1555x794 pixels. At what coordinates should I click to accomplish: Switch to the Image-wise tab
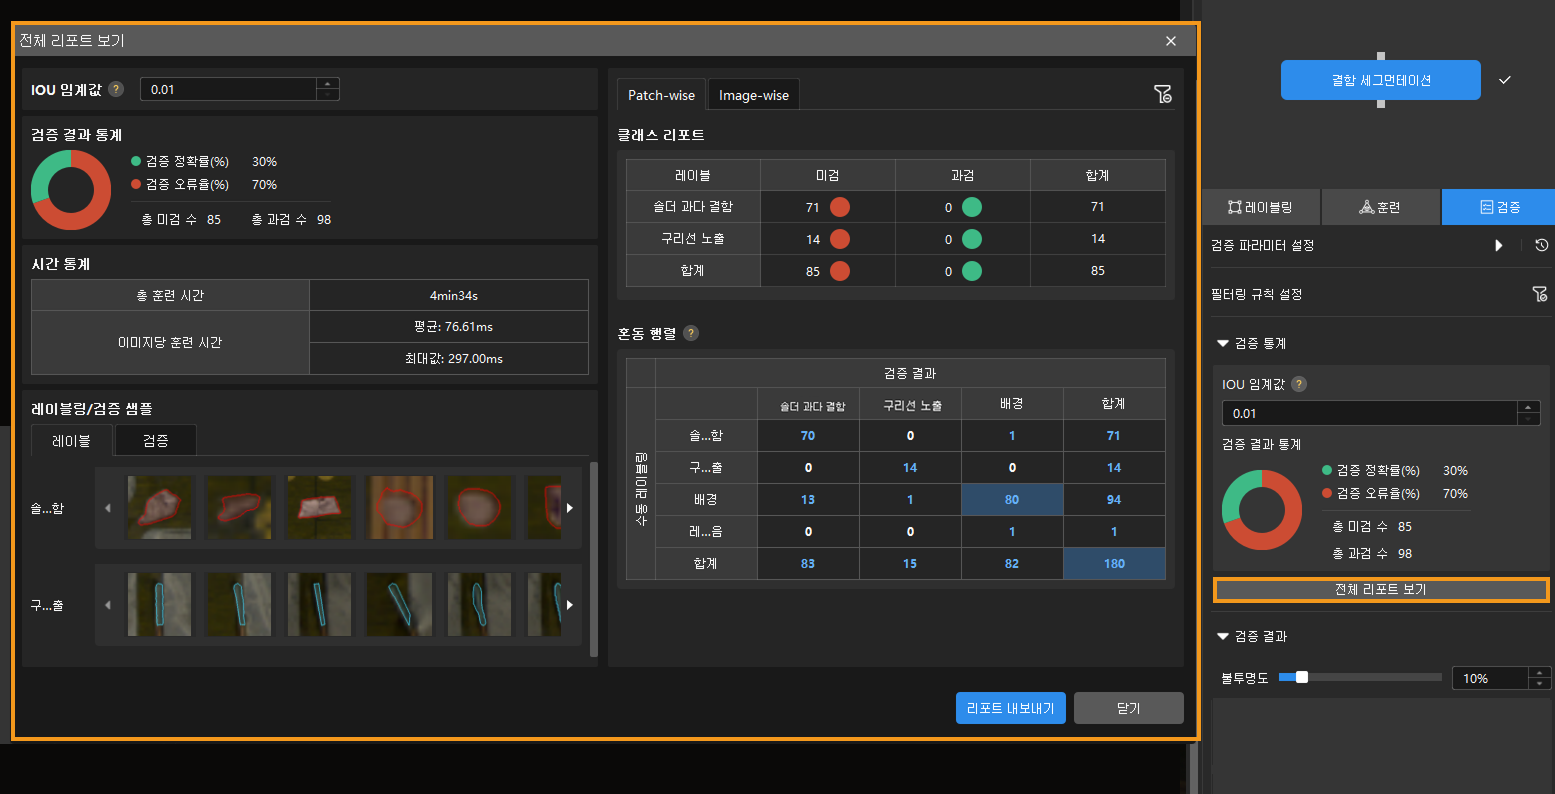coord(753,95)
